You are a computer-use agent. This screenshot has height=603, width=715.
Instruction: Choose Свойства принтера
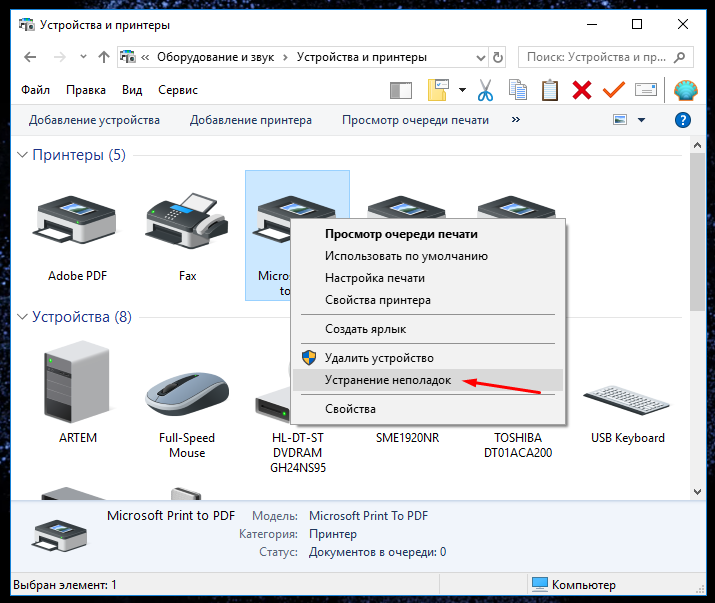pos(428,300)
